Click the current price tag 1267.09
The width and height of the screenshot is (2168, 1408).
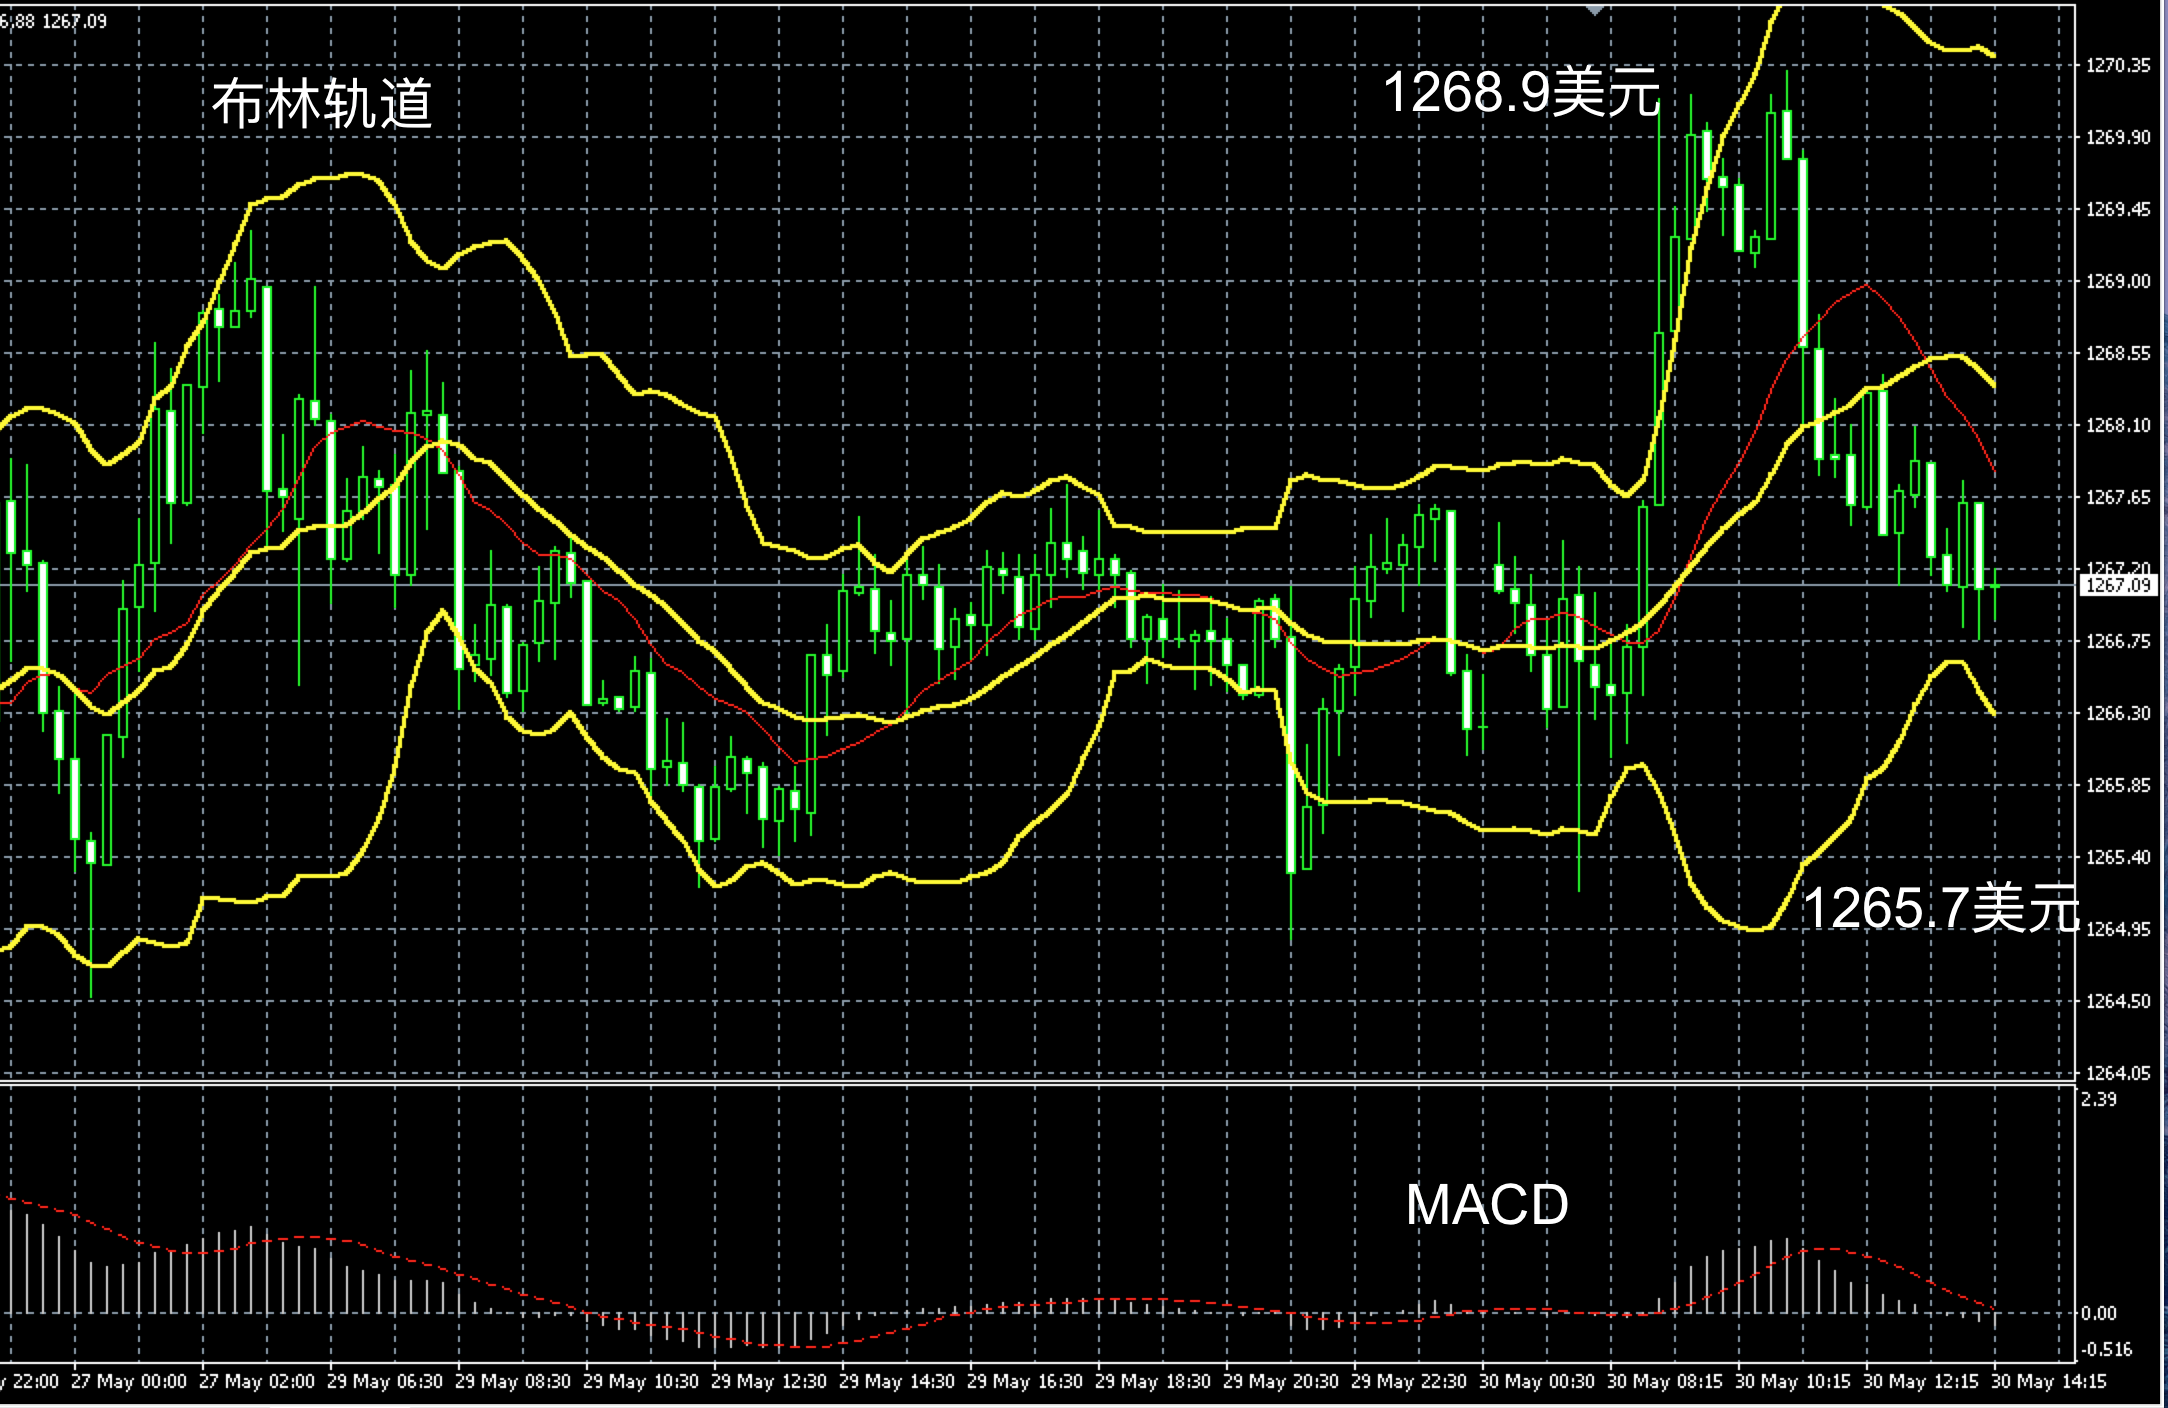(2117, 585)
